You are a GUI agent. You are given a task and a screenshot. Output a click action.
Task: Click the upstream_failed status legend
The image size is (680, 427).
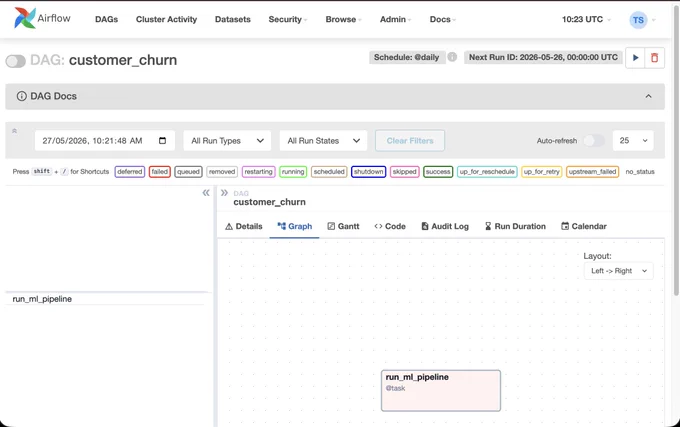click(x=592, y=172)
